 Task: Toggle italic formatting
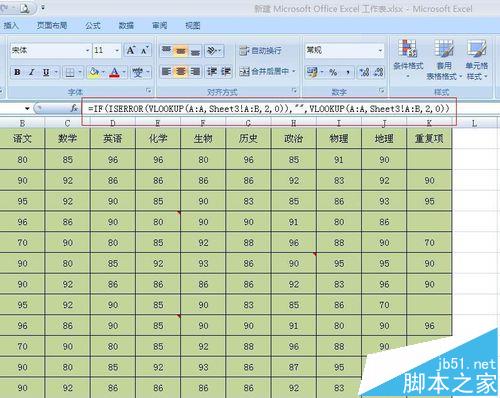[32, 72]
